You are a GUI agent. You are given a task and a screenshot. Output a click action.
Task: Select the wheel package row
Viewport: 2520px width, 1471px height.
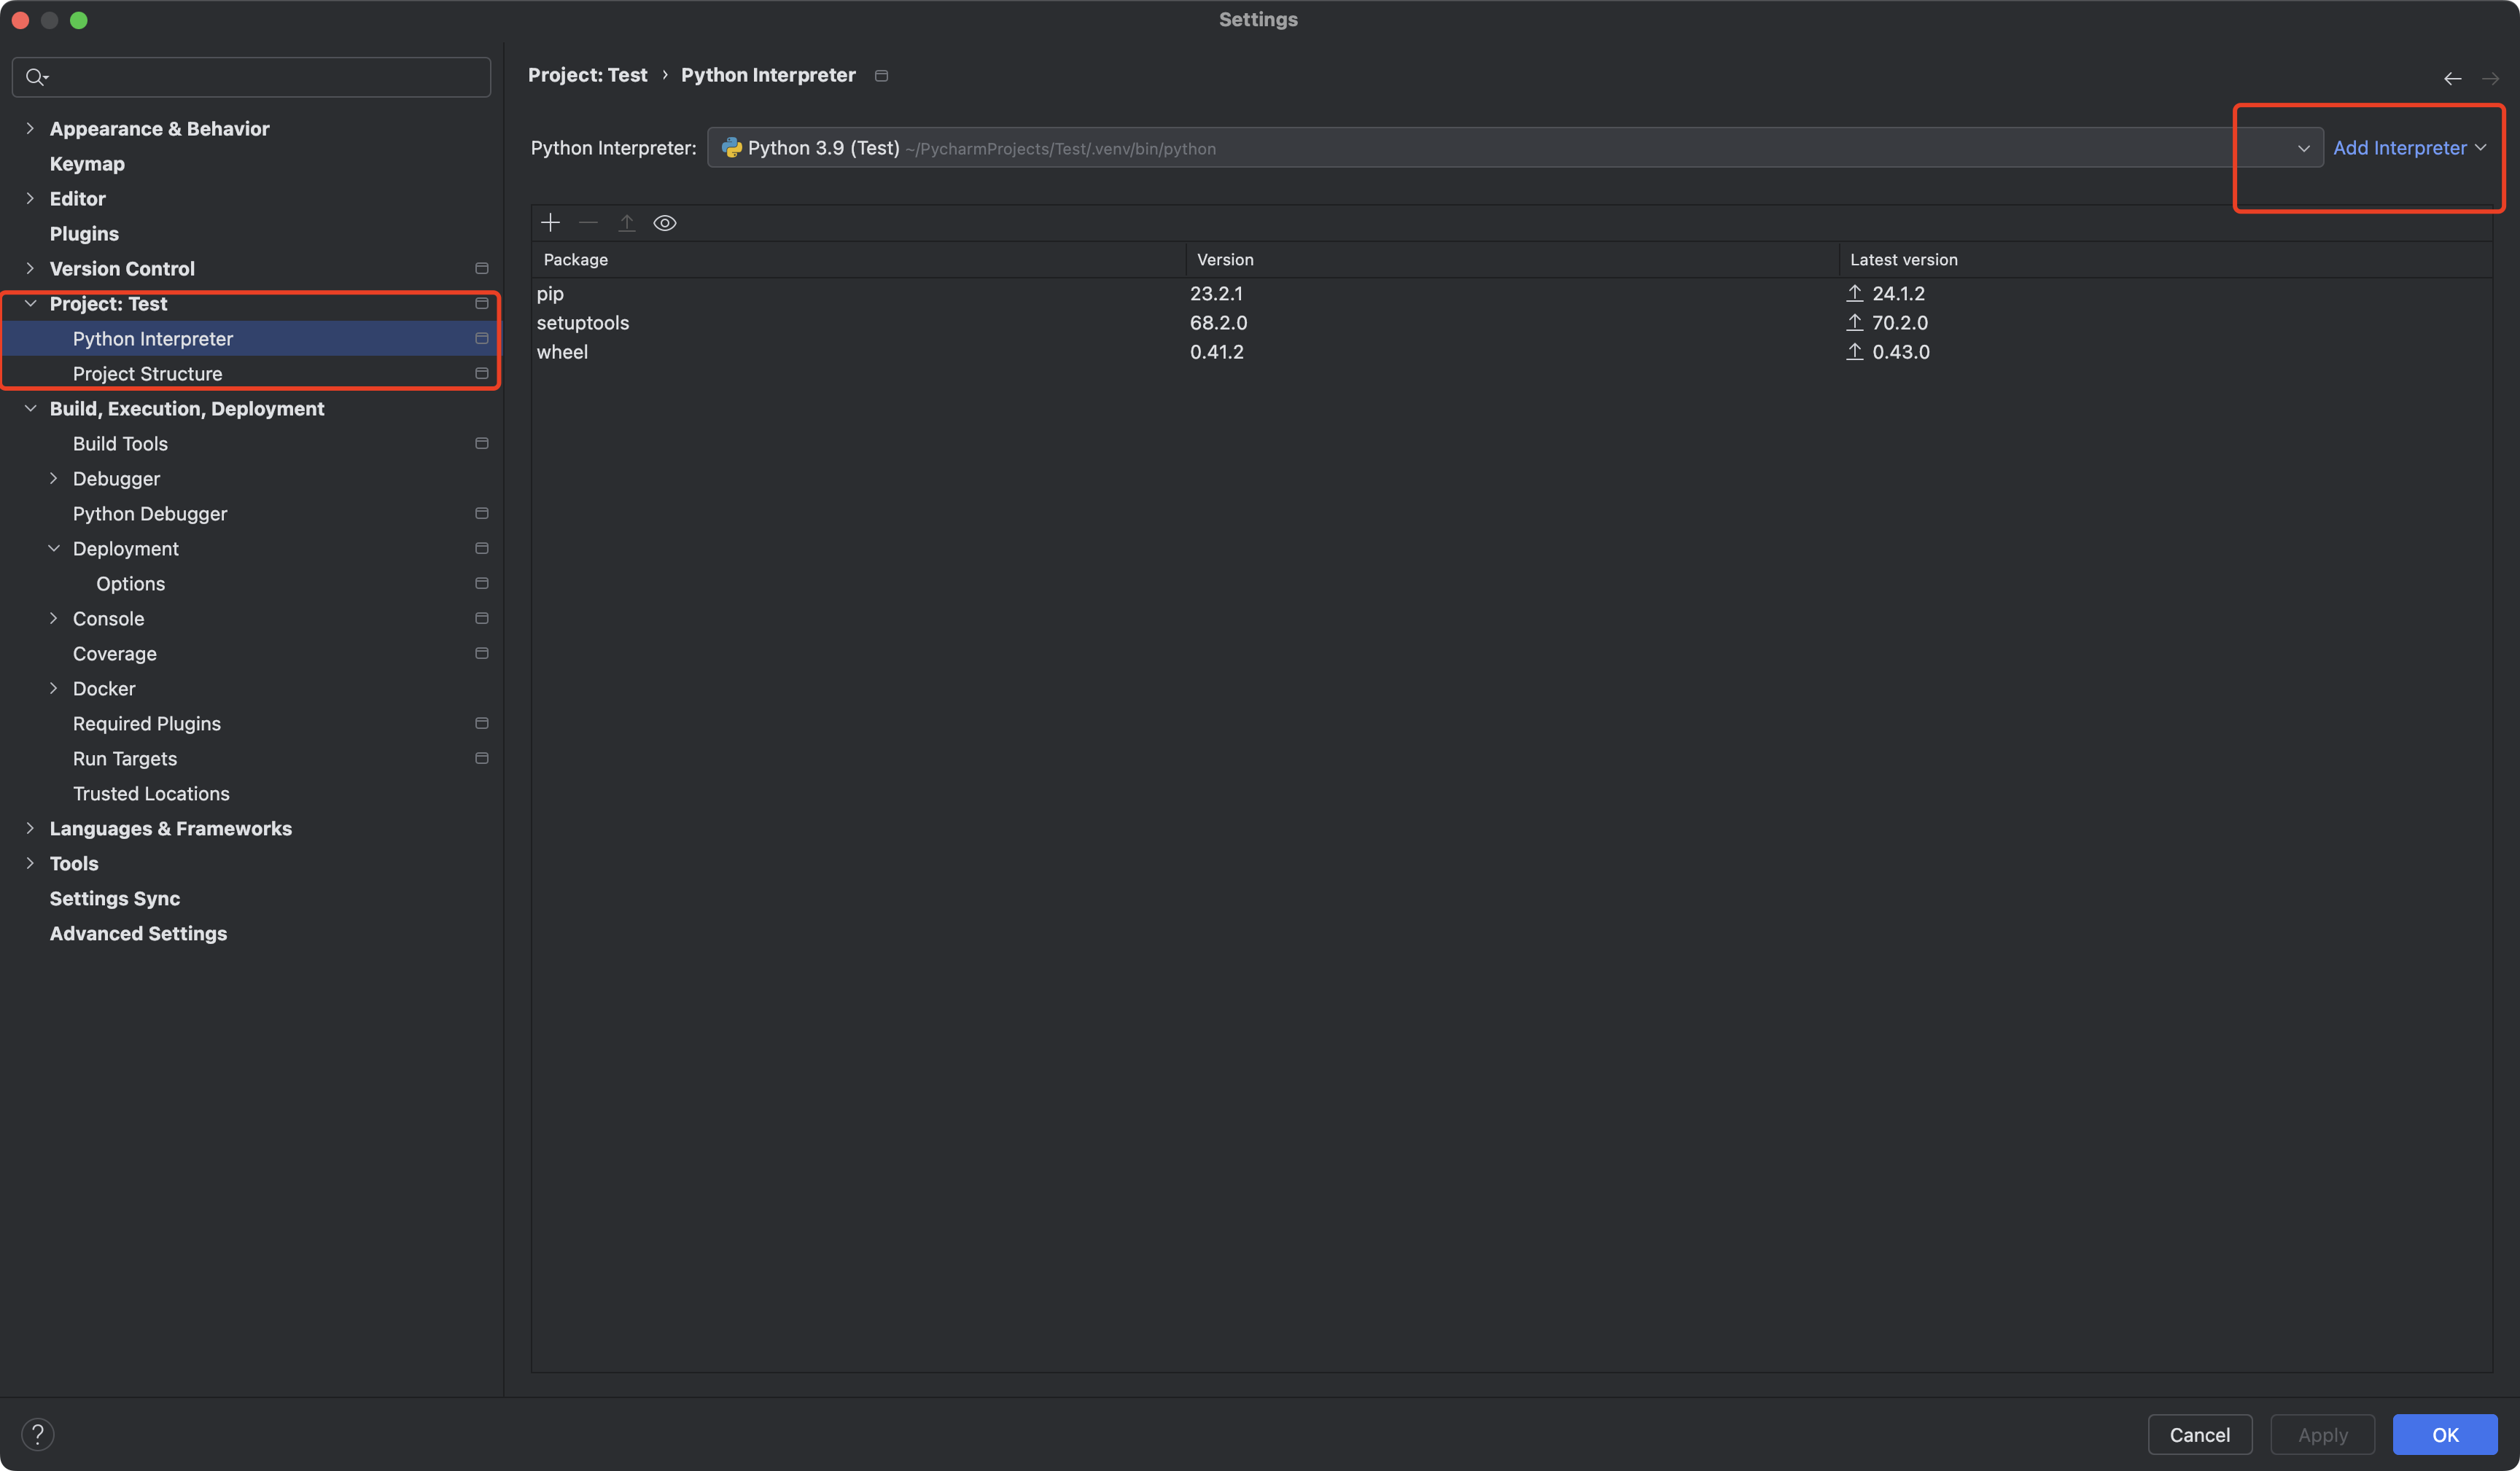pyautogui.click(x=563, y=352)
